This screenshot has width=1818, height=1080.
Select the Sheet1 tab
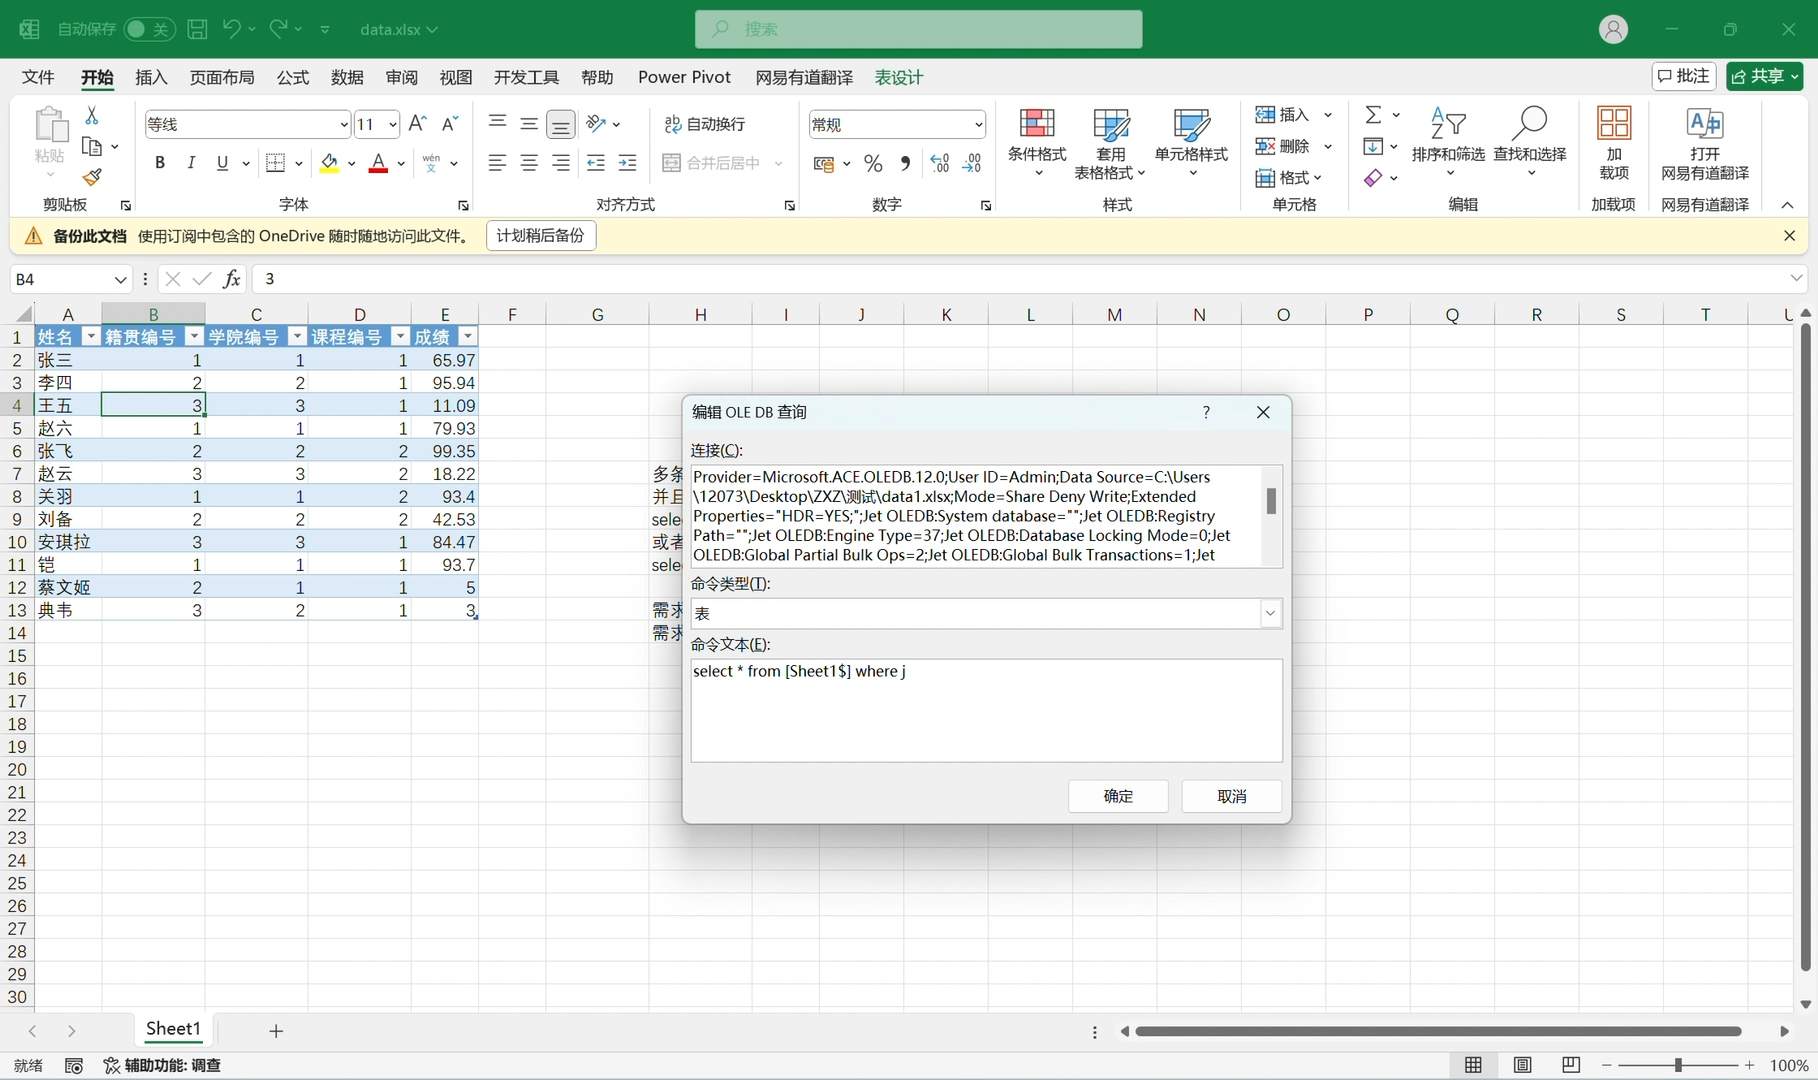click(x=173, y=1029)
